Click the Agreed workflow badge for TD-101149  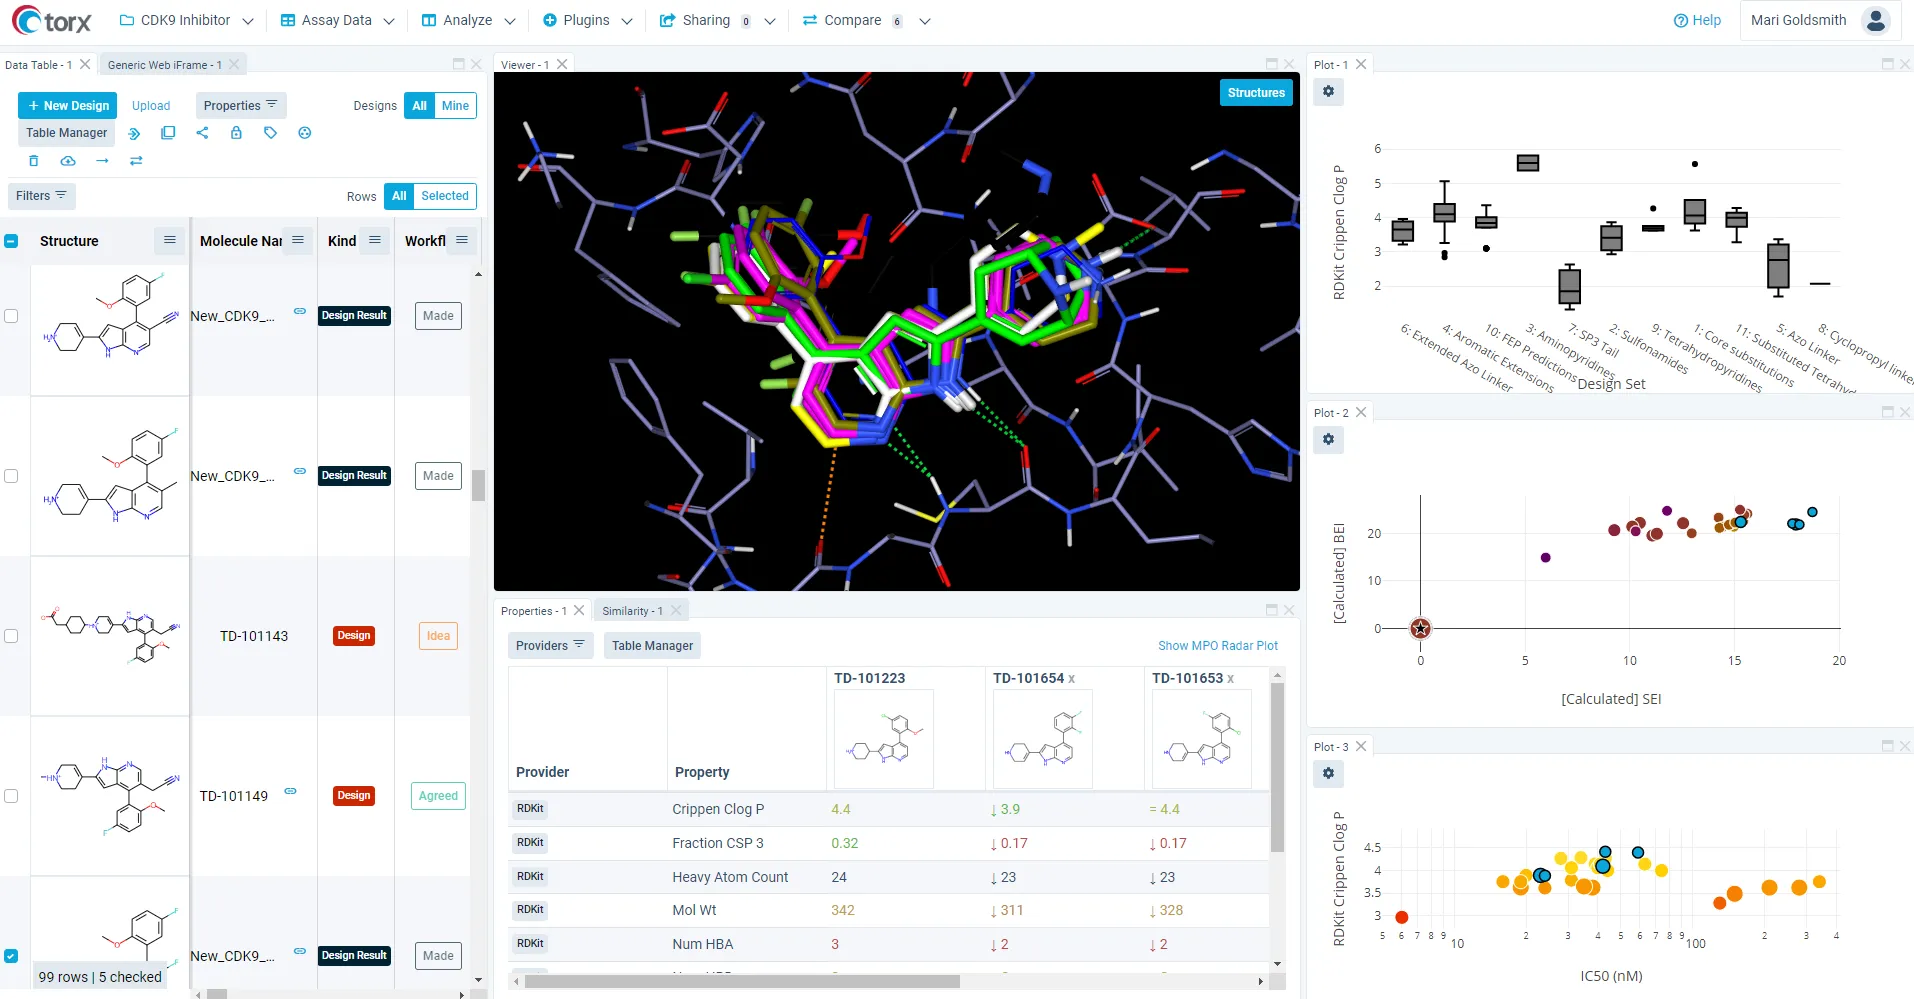pos(438,796)
